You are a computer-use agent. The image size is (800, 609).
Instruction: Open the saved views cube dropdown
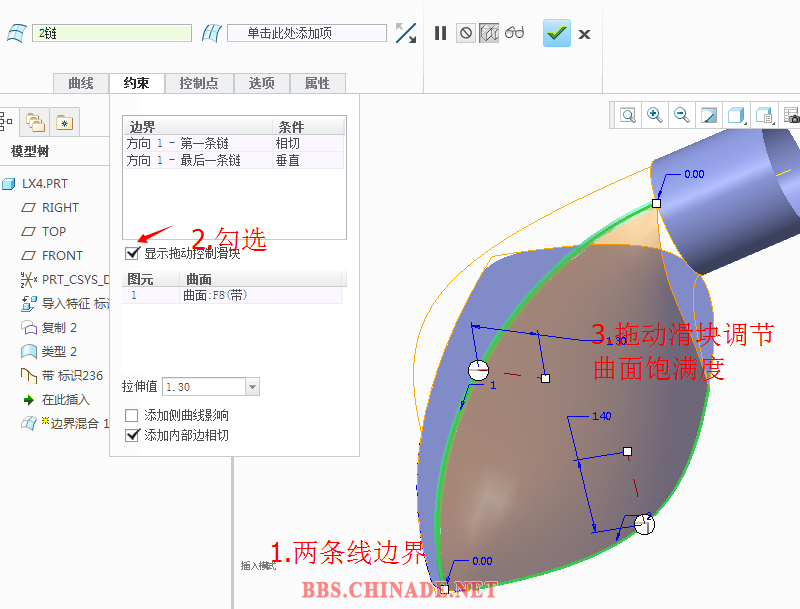765,115
